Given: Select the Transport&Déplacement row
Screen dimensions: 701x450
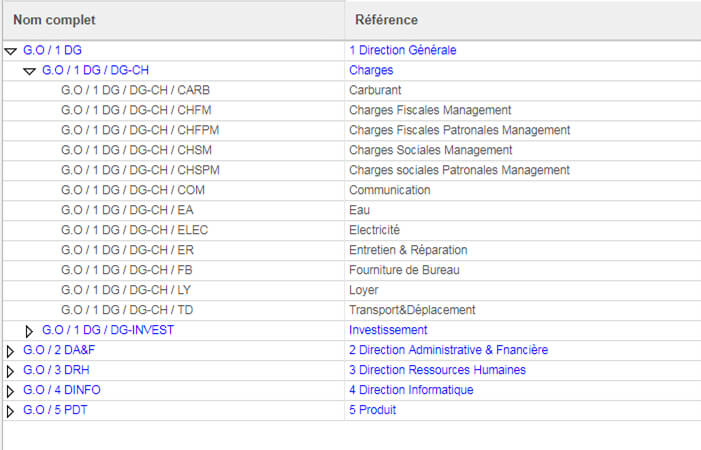Looking at the screenshot, I should click(412, 310).
